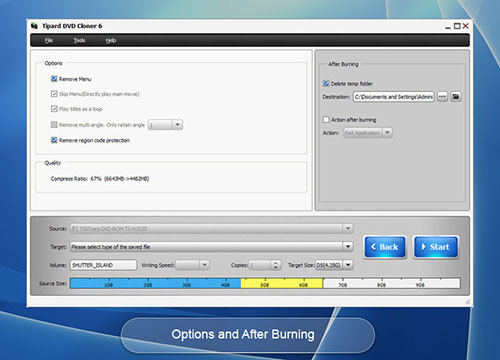Image resolution: width=500 pixels, height=360 pixels.
Task: Open the Help menu
Action: click(x=111, y=40)
